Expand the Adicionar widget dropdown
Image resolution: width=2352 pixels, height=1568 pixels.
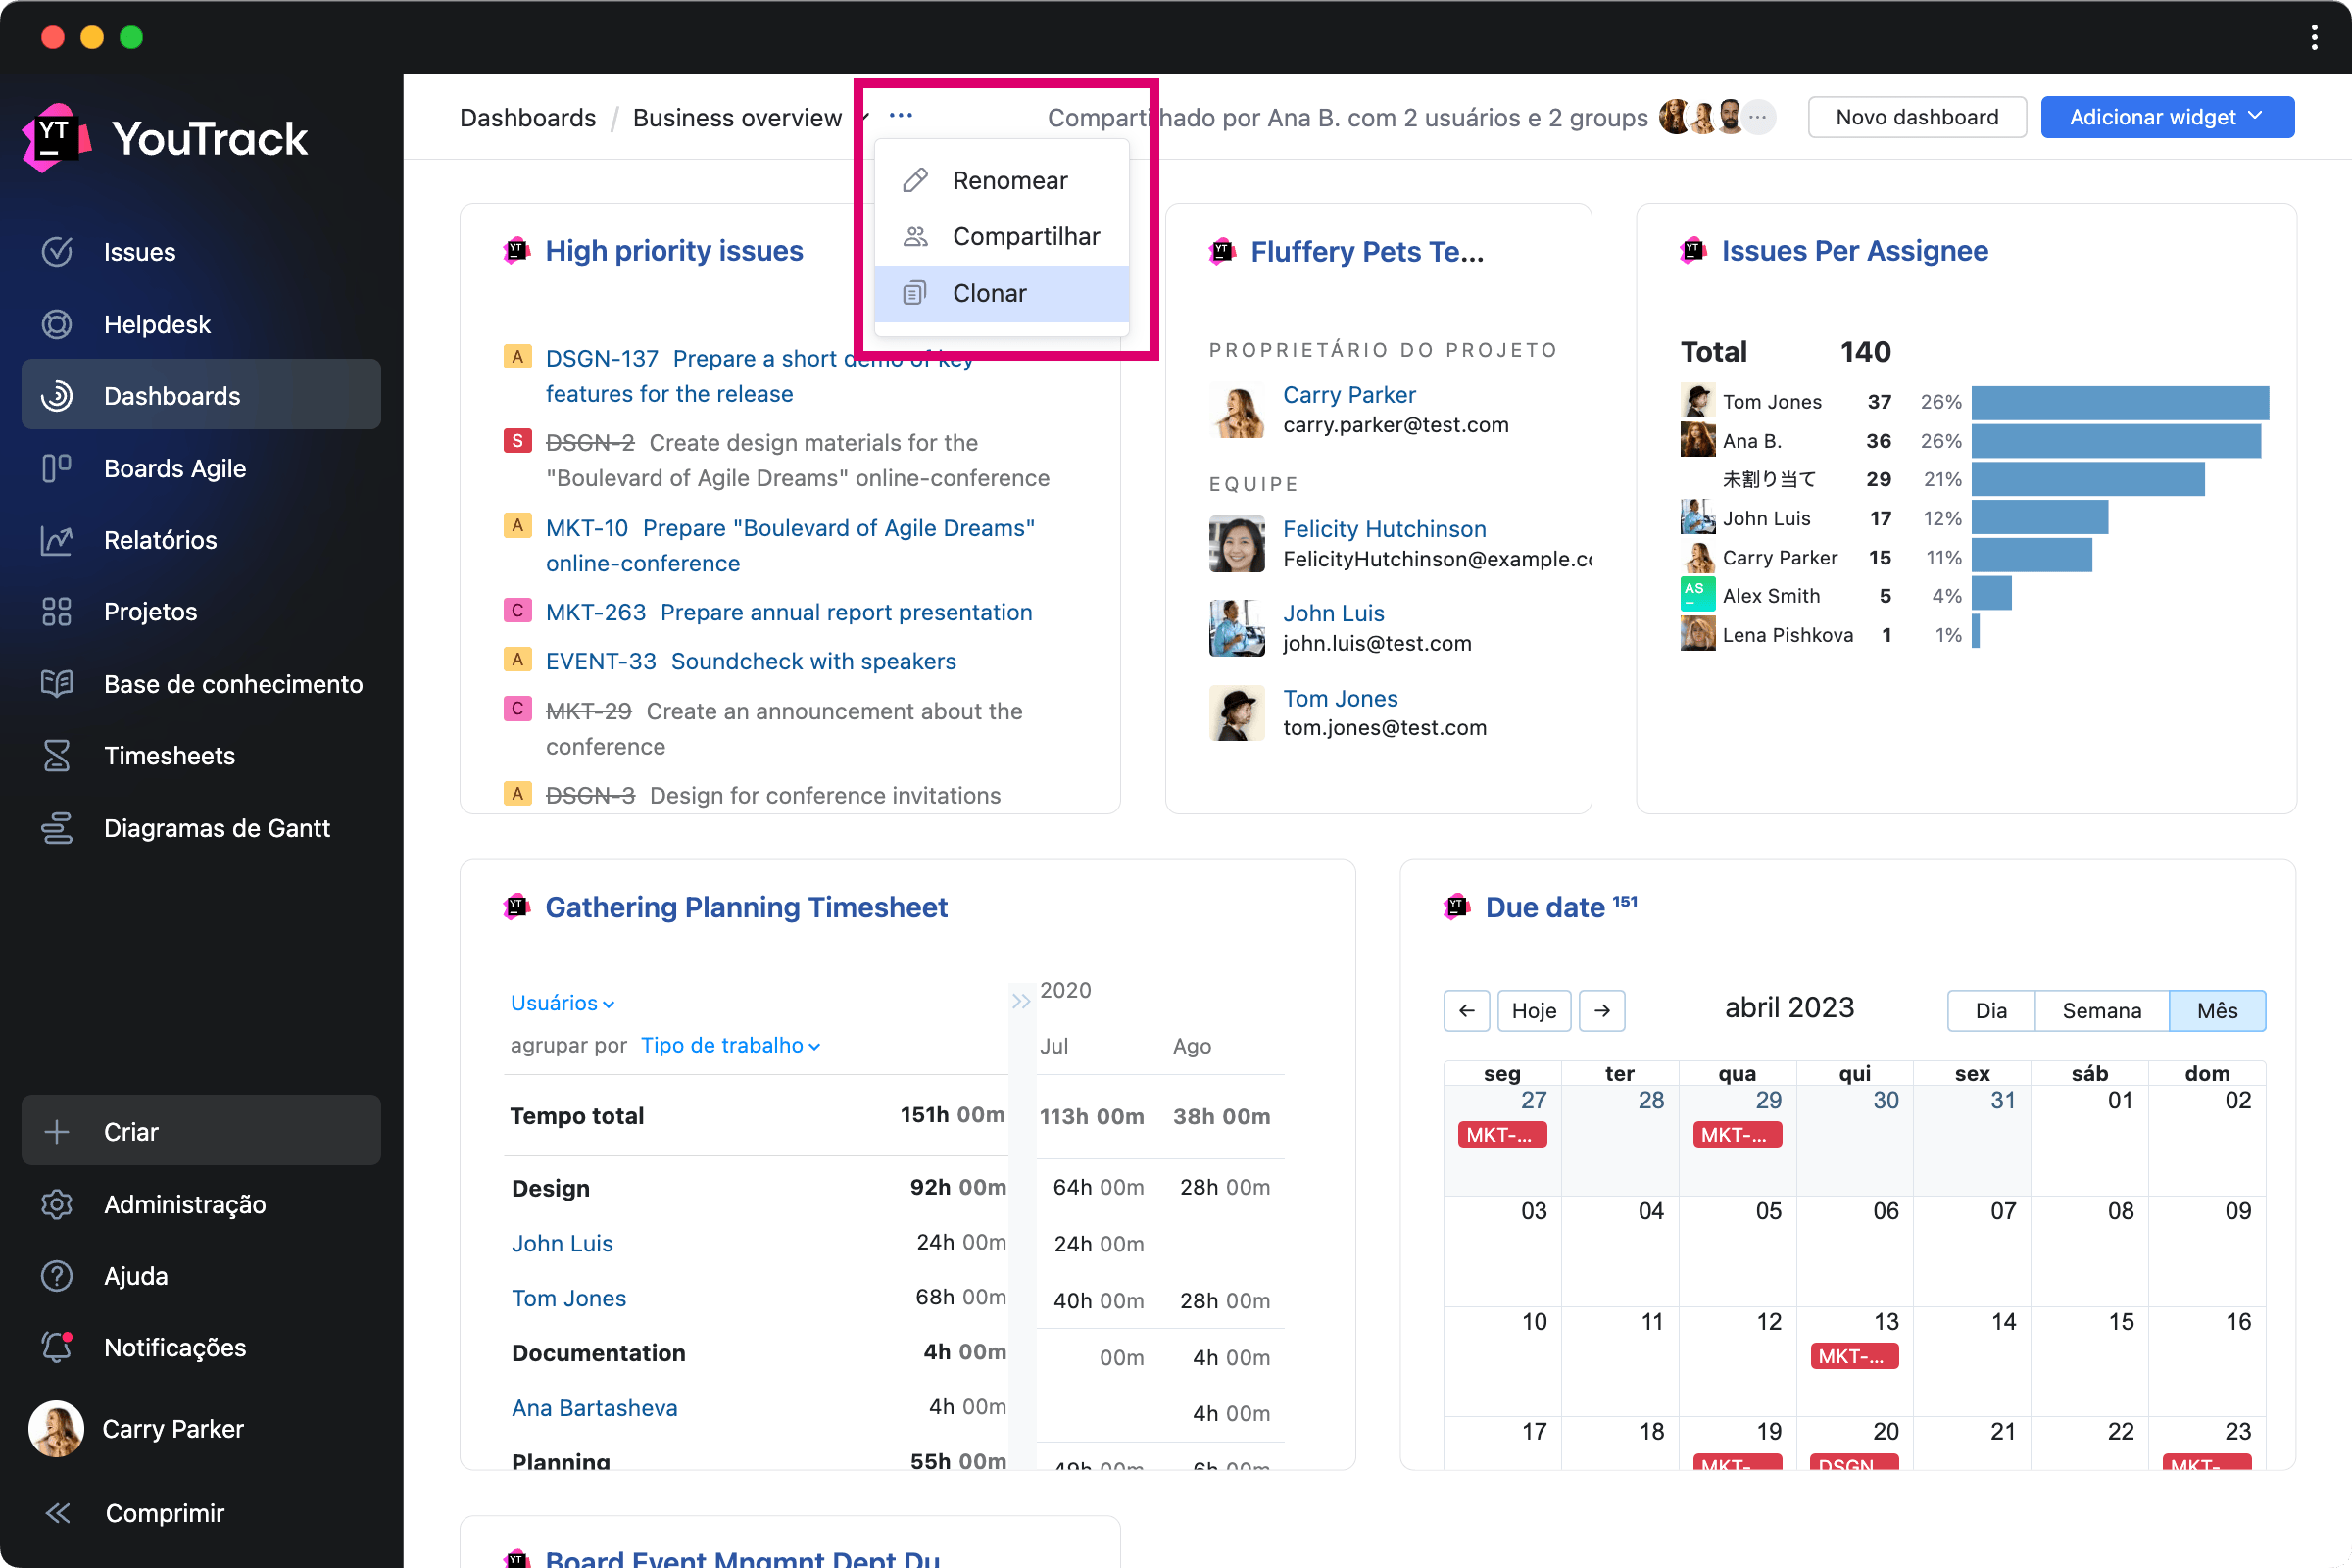coord(2166,117)
